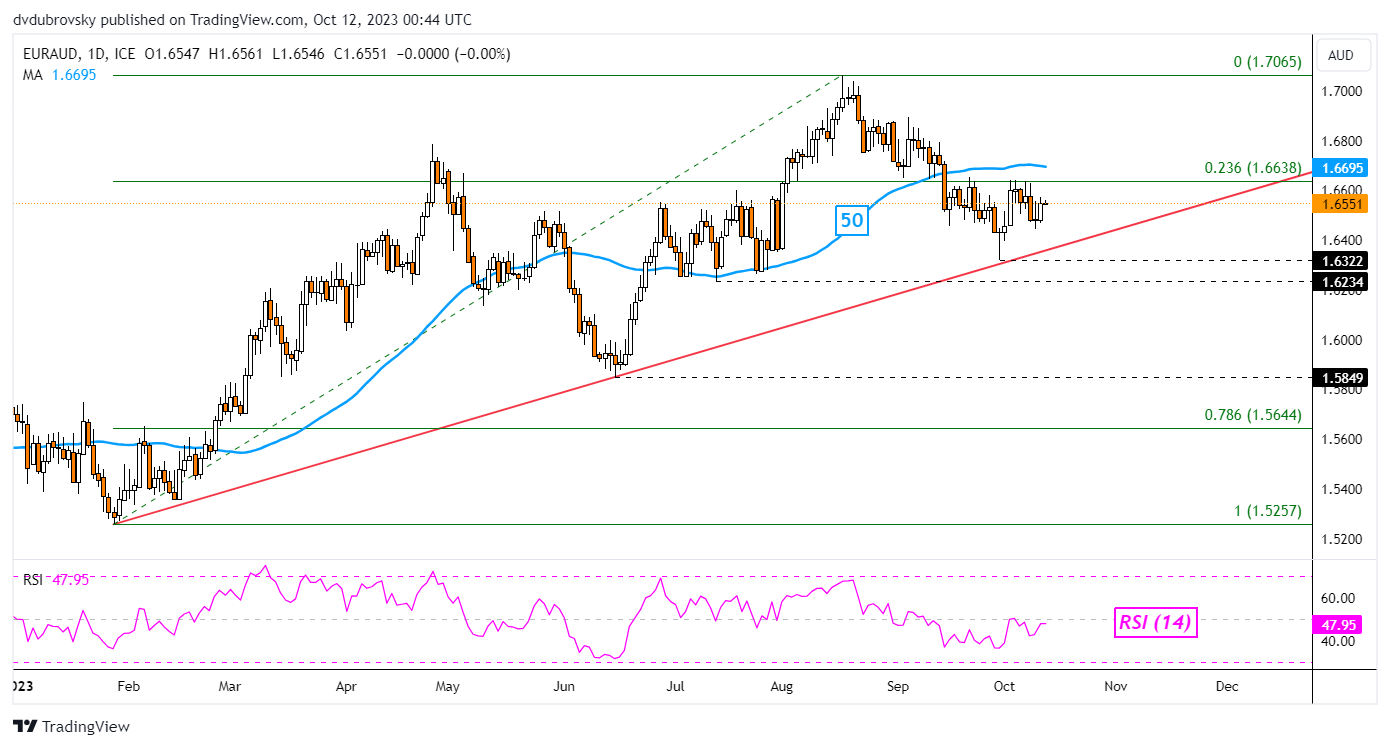The height and width of the screenshot is (748, 1390).
Task: Click the 1.5200 tick on price axis
Action: coord(1344,539)
